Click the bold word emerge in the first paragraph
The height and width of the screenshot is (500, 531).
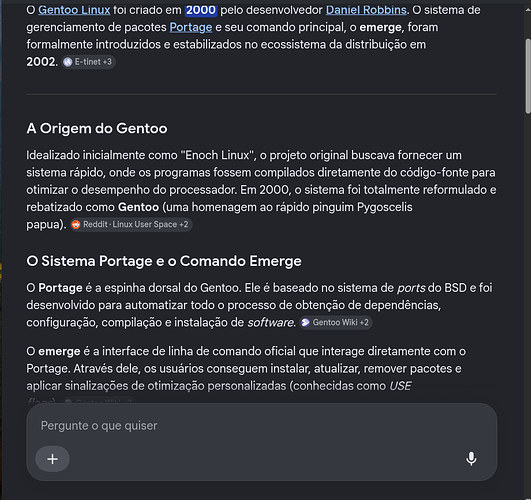point(380,27)
